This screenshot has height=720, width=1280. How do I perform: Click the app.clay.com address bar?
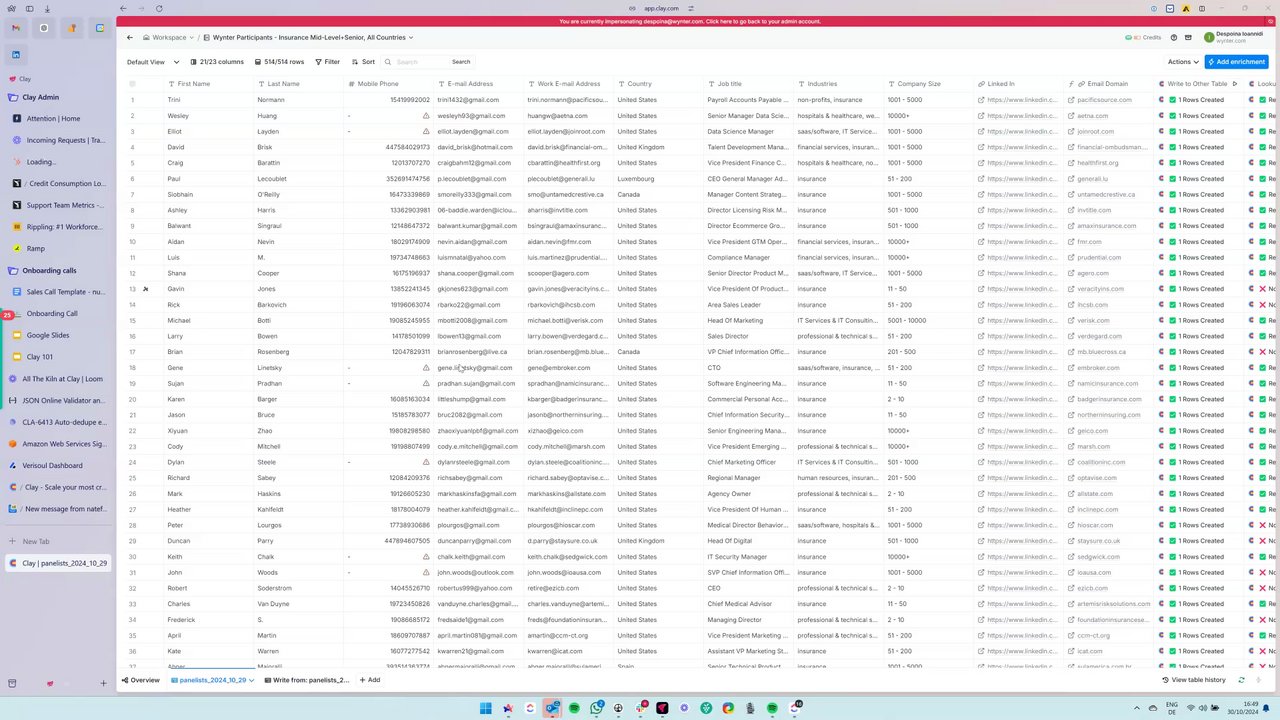pos(661,8)
